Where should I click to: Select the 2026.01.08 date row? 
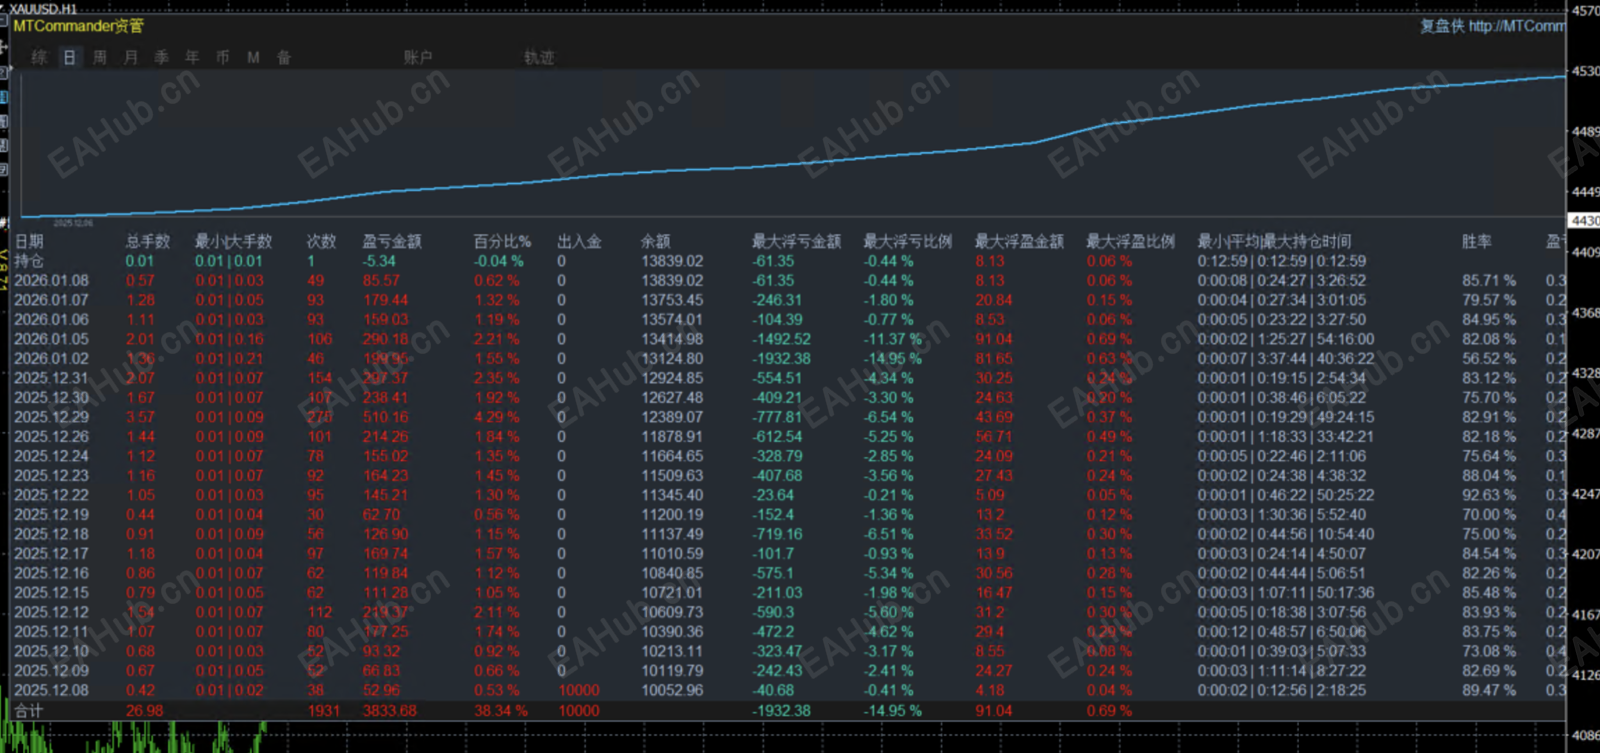(51, 281)
